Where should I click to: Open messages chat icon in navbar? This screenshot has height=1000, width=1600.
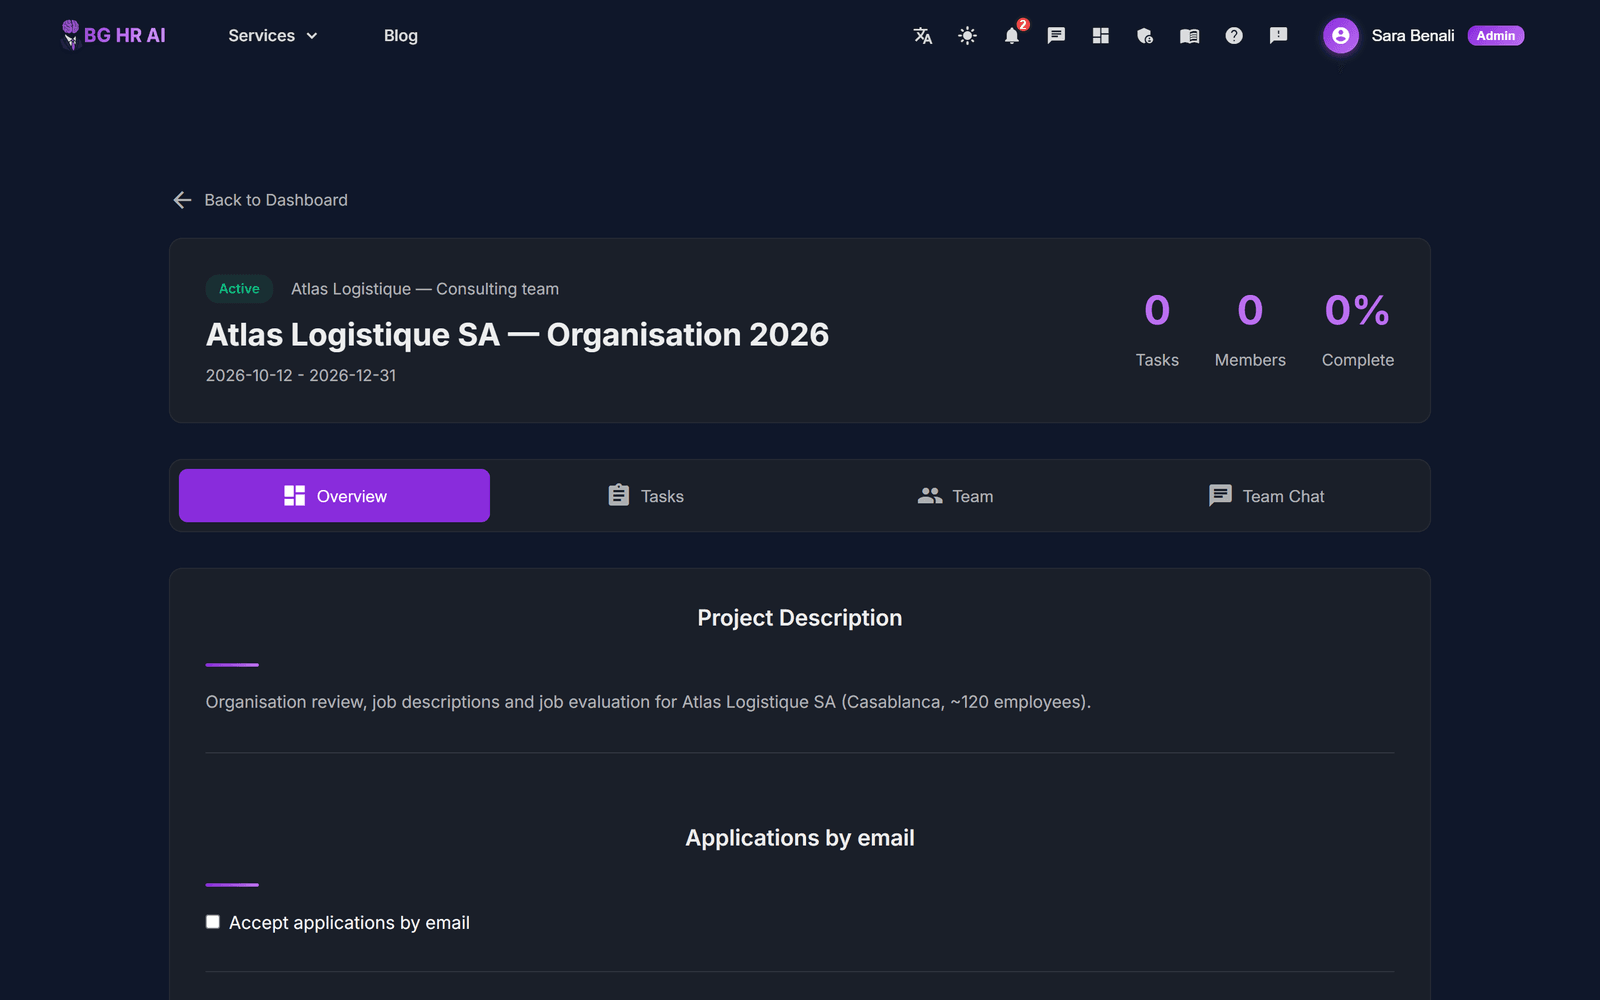[x=1056, y=36]
